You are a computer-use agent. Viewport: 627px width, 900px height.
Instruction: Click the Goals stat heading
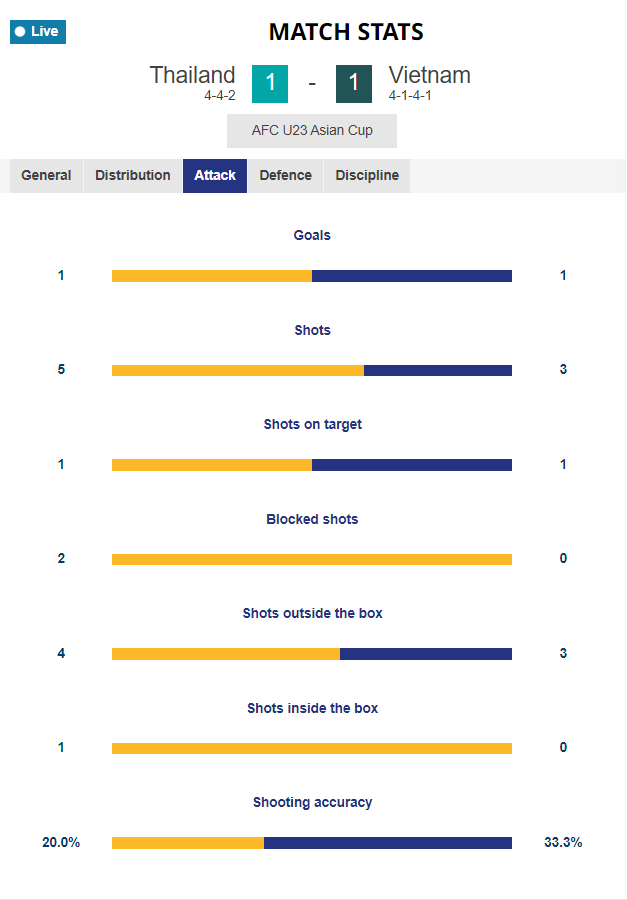coord(312,235)
